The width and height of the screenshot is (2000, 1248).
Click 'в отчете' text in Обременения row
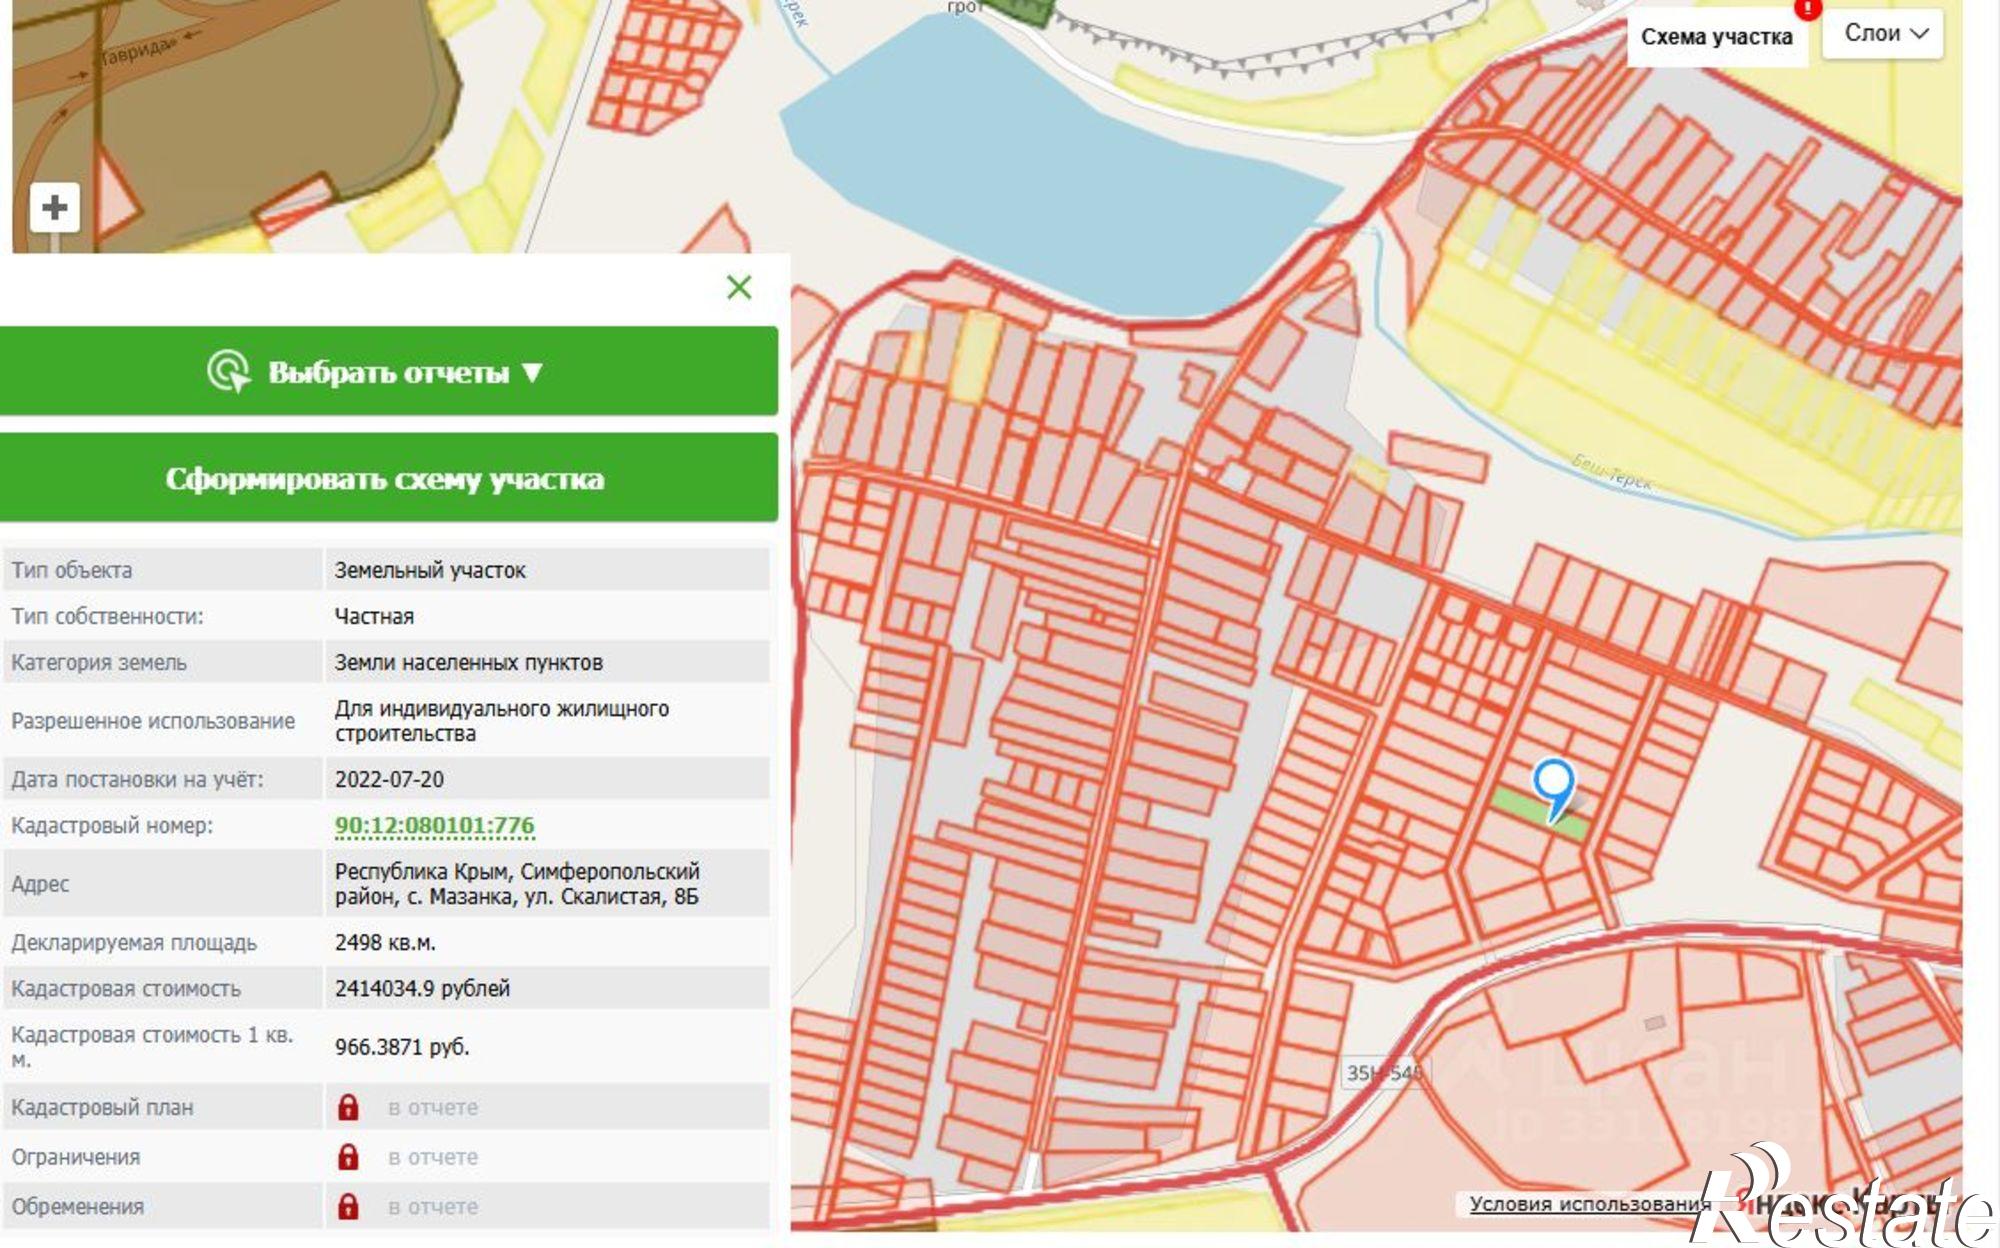[433, 1207]
